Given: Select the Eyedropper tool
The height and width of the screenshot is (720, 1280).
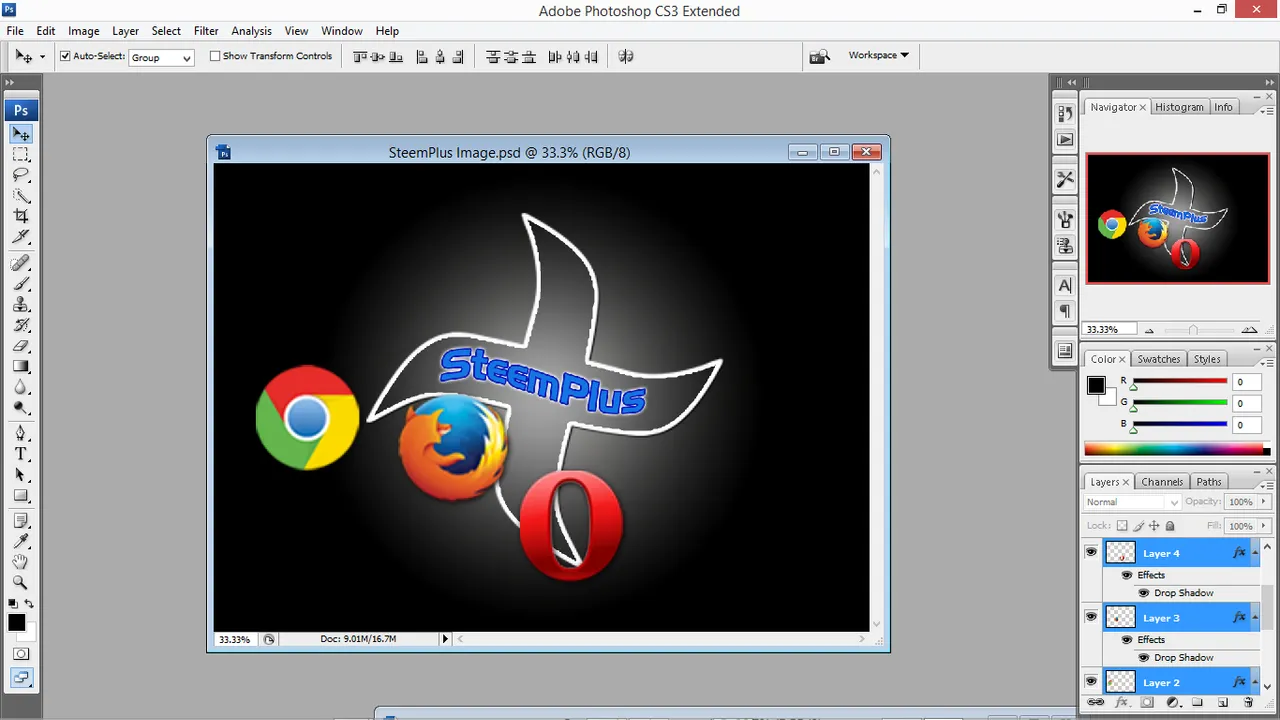Looking at the screenshot, I should coord(21,541).
